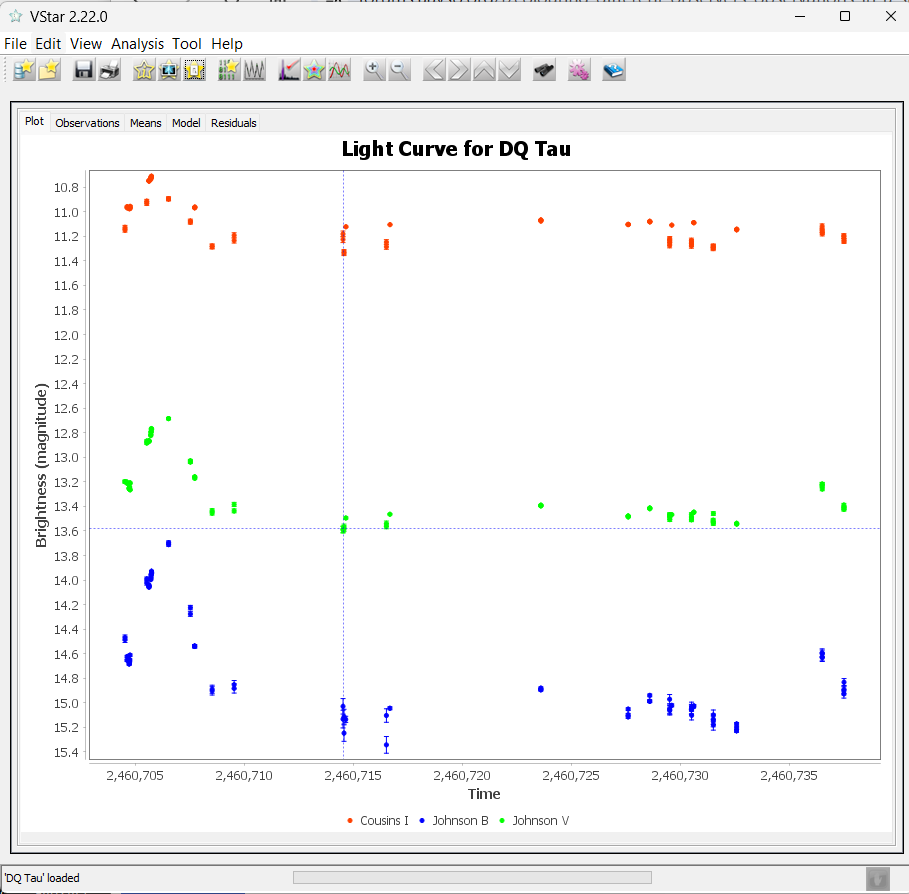
Task: Load a new star from AAVSO database
Action: (x=24, y=70)
